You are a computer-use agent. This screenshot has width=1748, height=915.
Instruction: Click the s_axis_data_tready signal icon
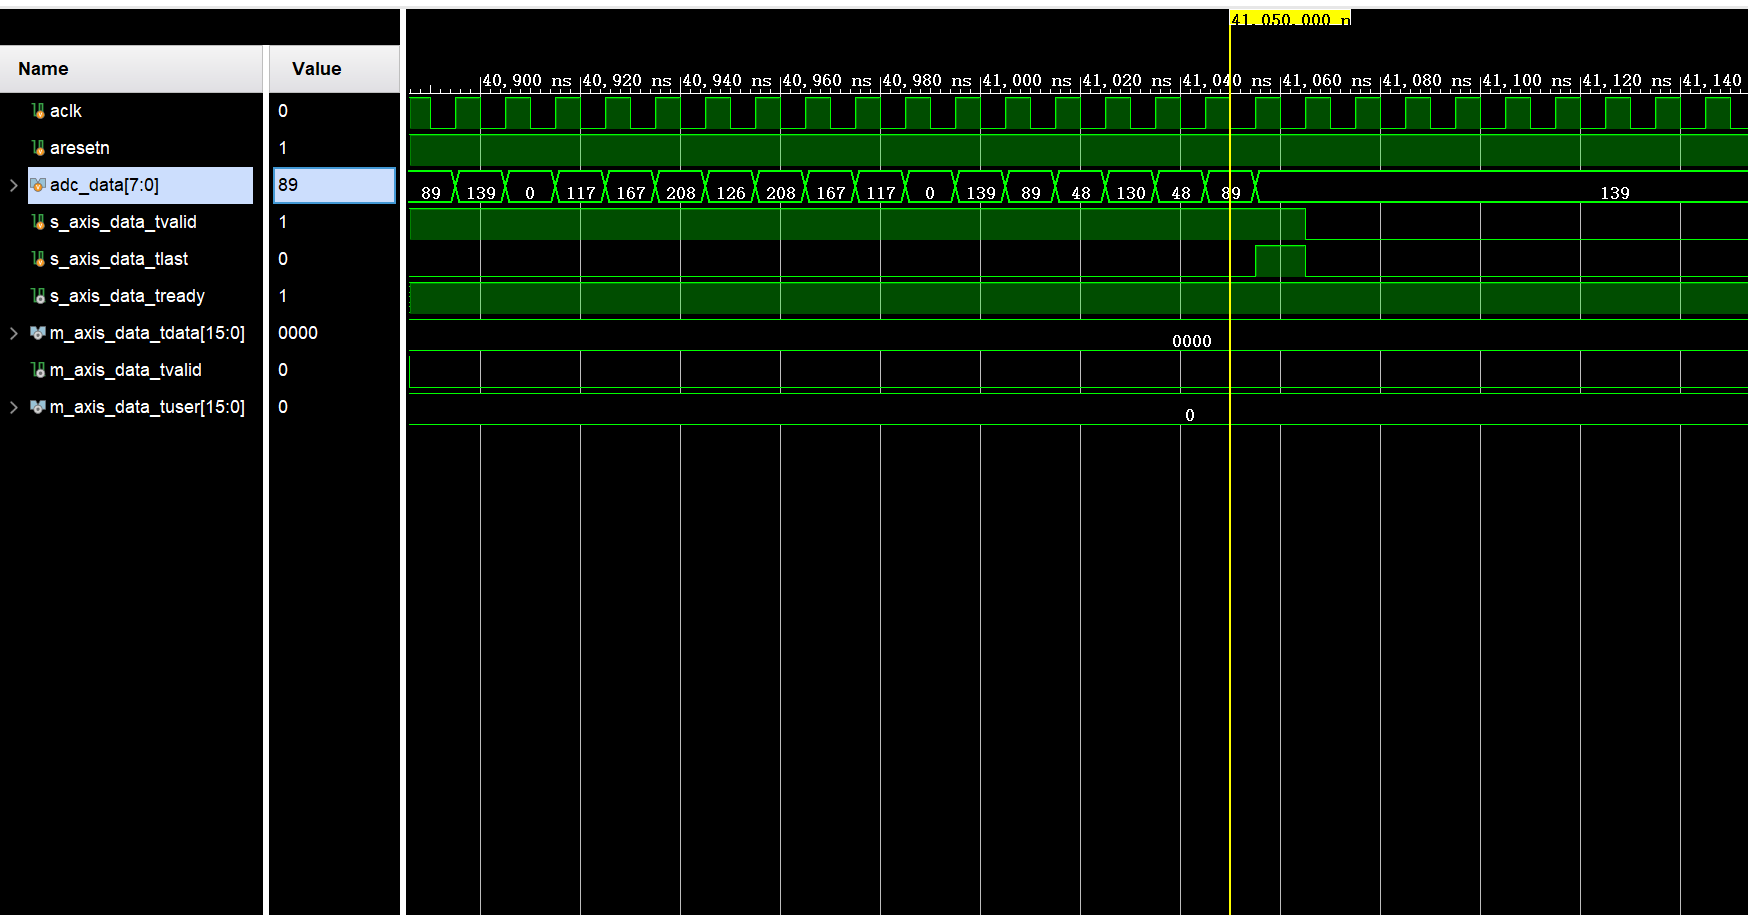(x=38, y=296)
